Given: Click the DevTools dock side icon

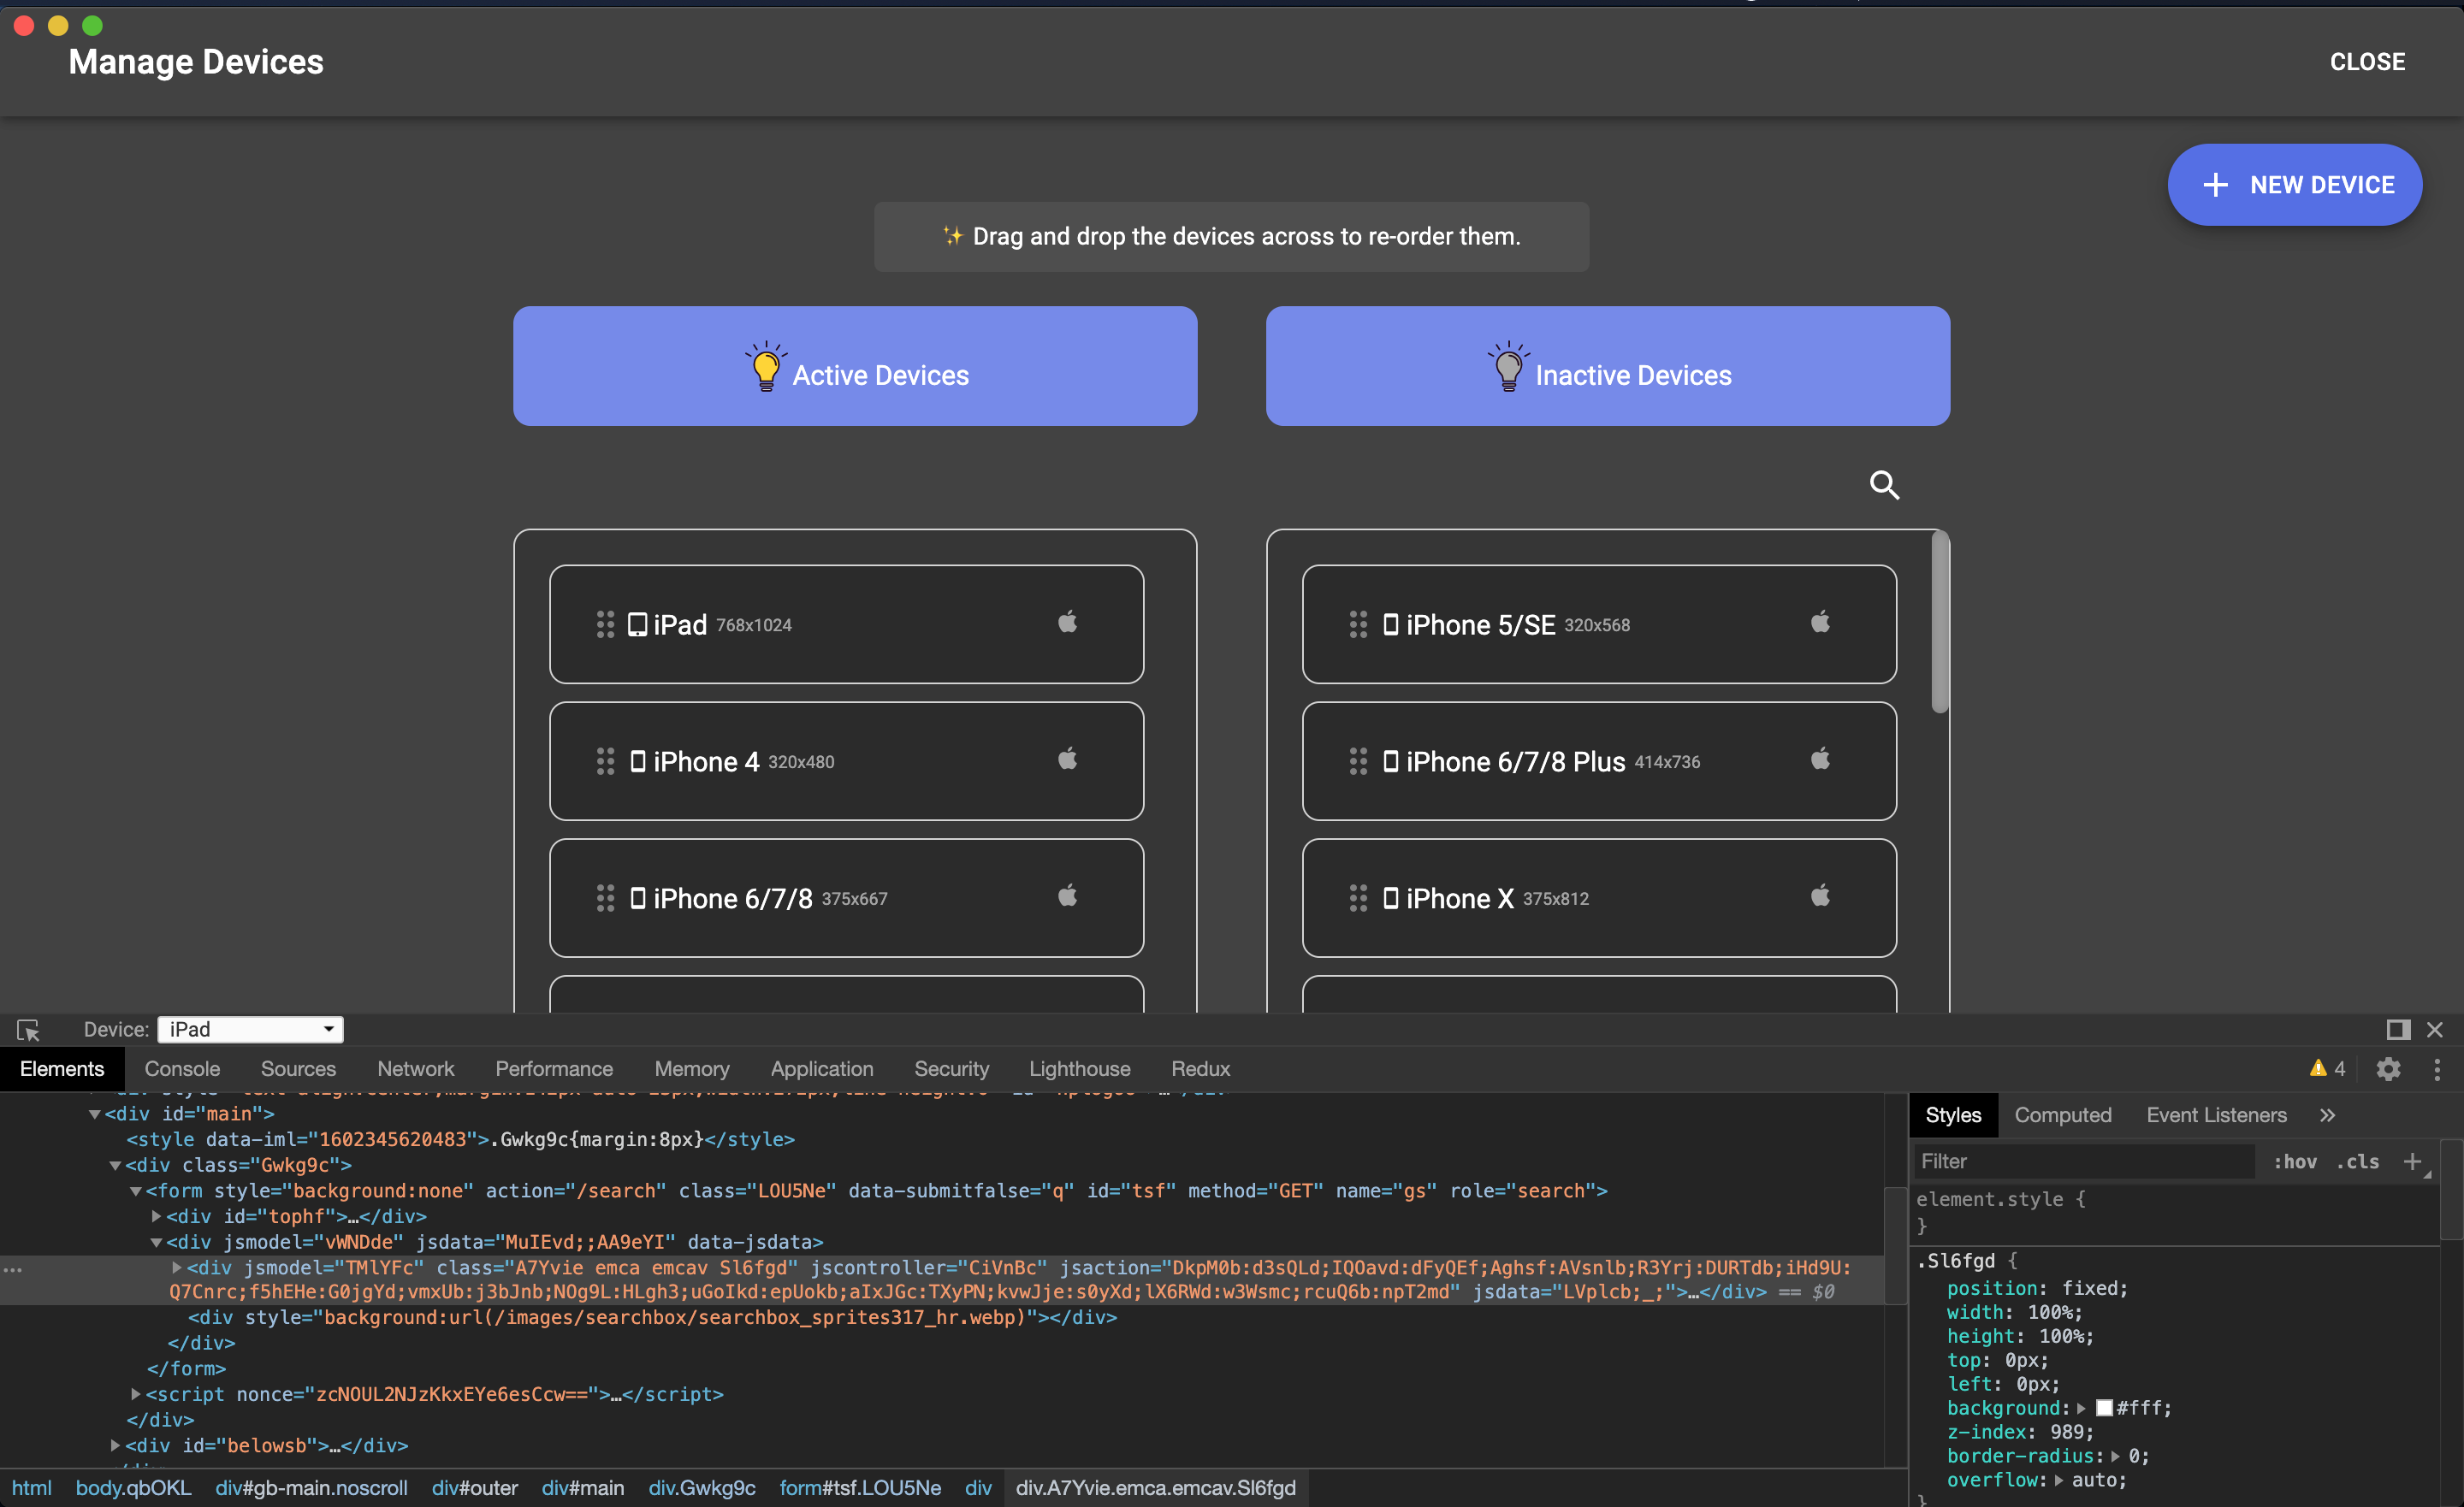Looking at the screenshot, I should tap(2397, 1029).
